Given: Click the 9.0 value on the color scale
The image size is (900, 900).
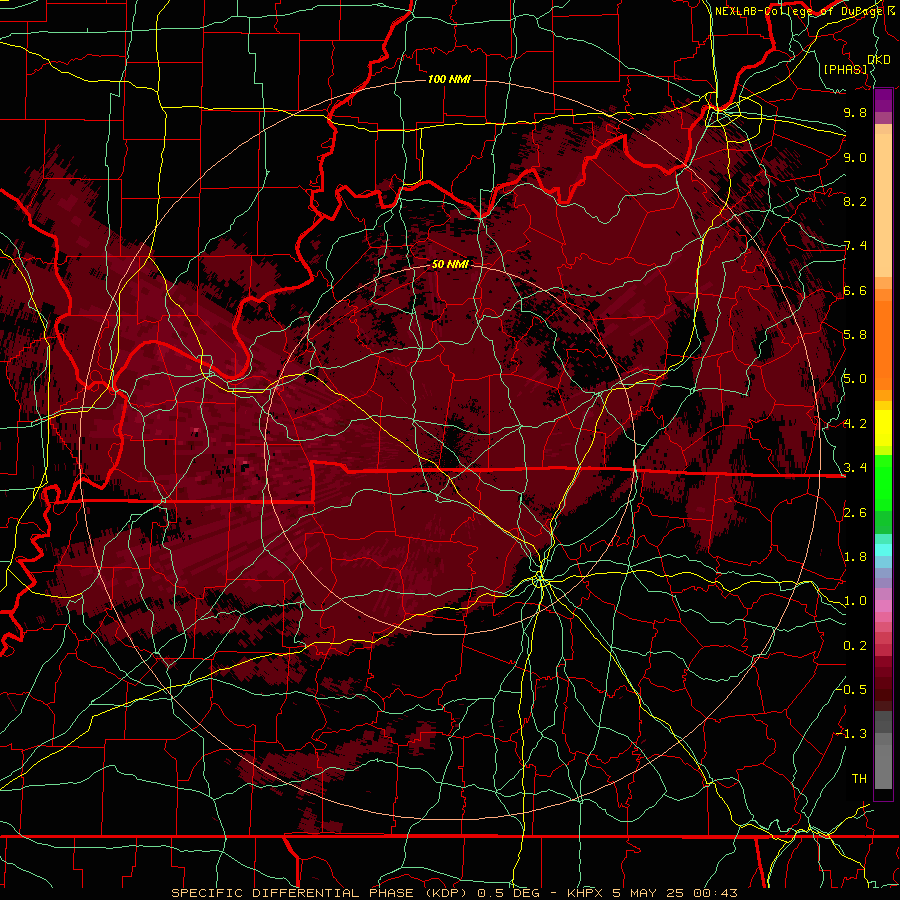Looking at the screenshot, I should (855, 157).
